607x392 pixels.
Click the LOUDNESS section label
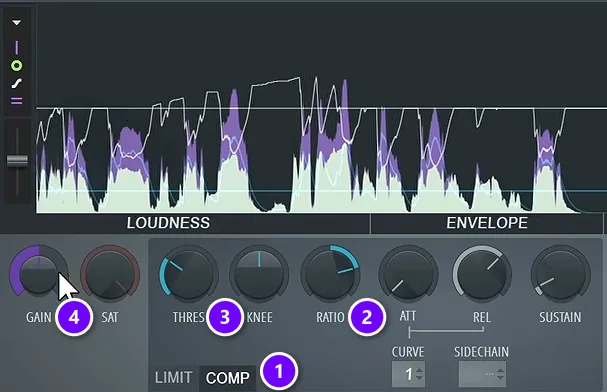(168, 223)
